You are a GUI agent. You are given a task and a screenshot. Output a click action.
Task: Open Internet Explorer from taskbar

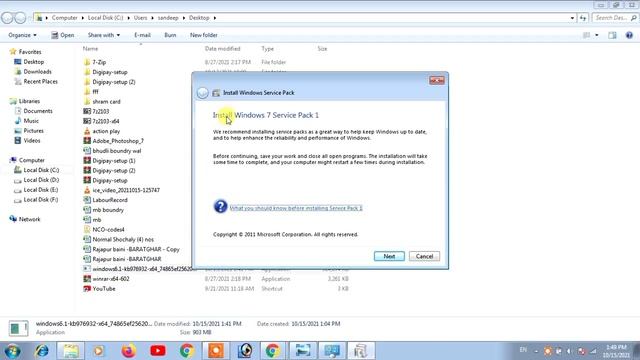point(41,351)
